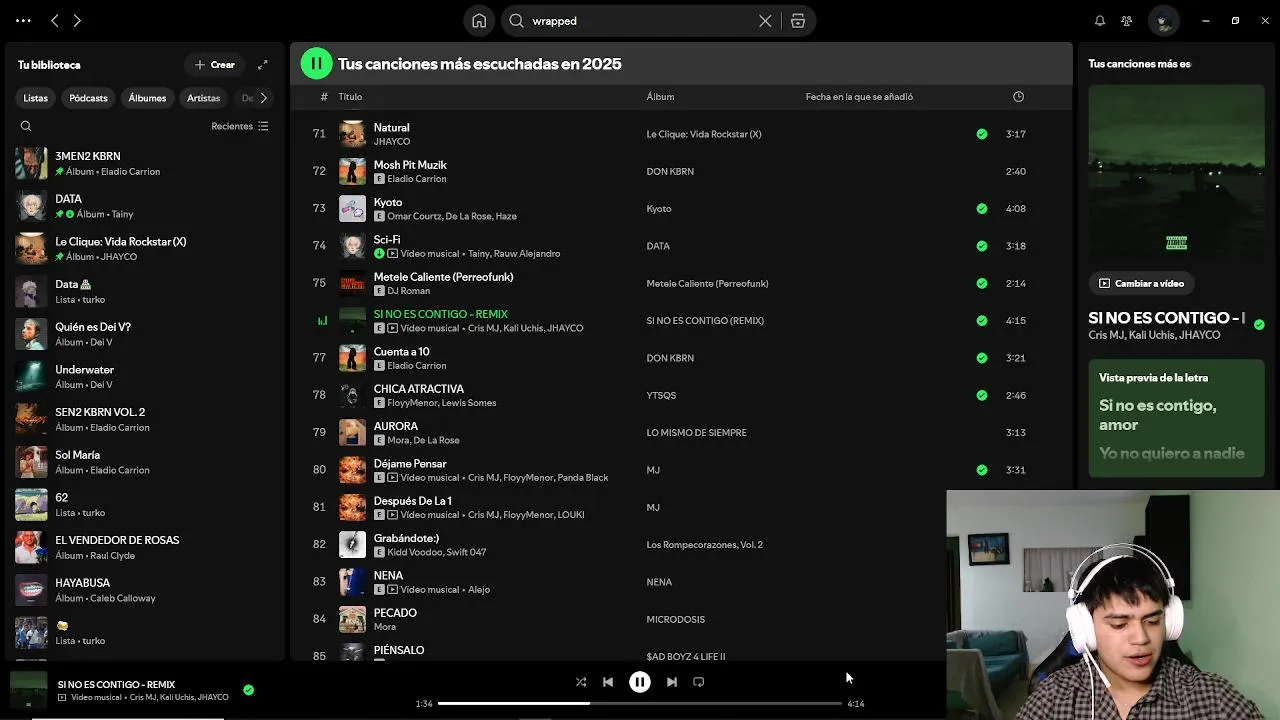Click artist link Eladio Carrion under Cuenta a 10
Viewport: 1280px width, 720px height.
pos(416,366)
